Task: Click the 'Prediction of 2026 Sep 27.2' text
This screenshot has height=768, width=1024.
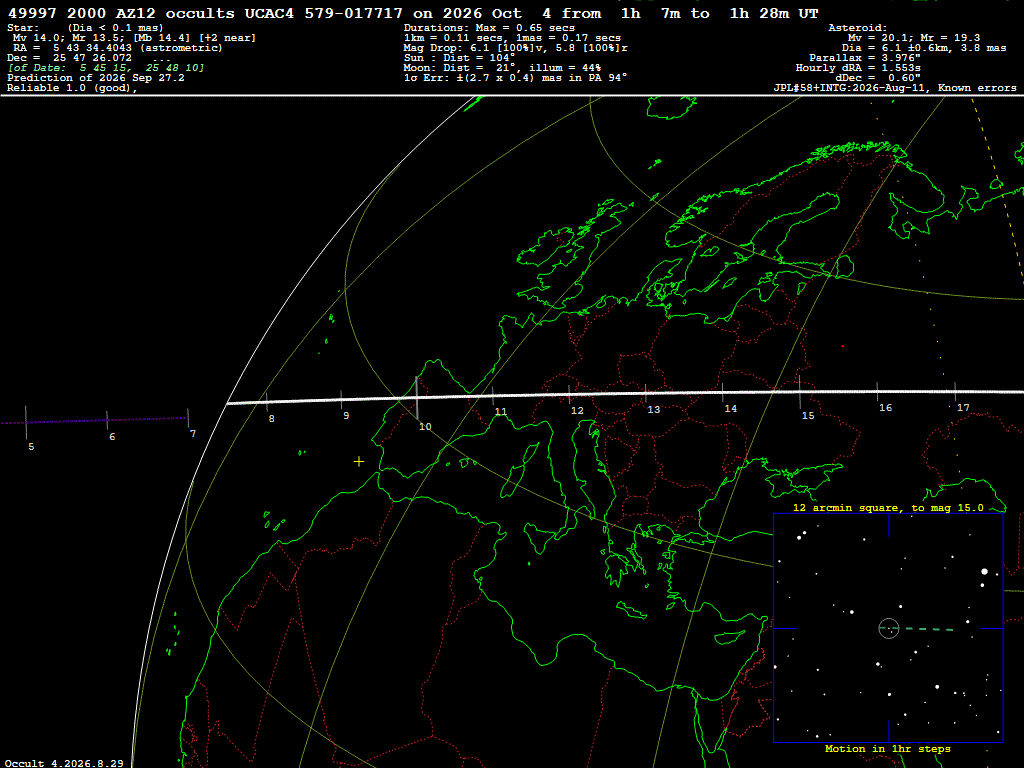Action: [96, 78]
